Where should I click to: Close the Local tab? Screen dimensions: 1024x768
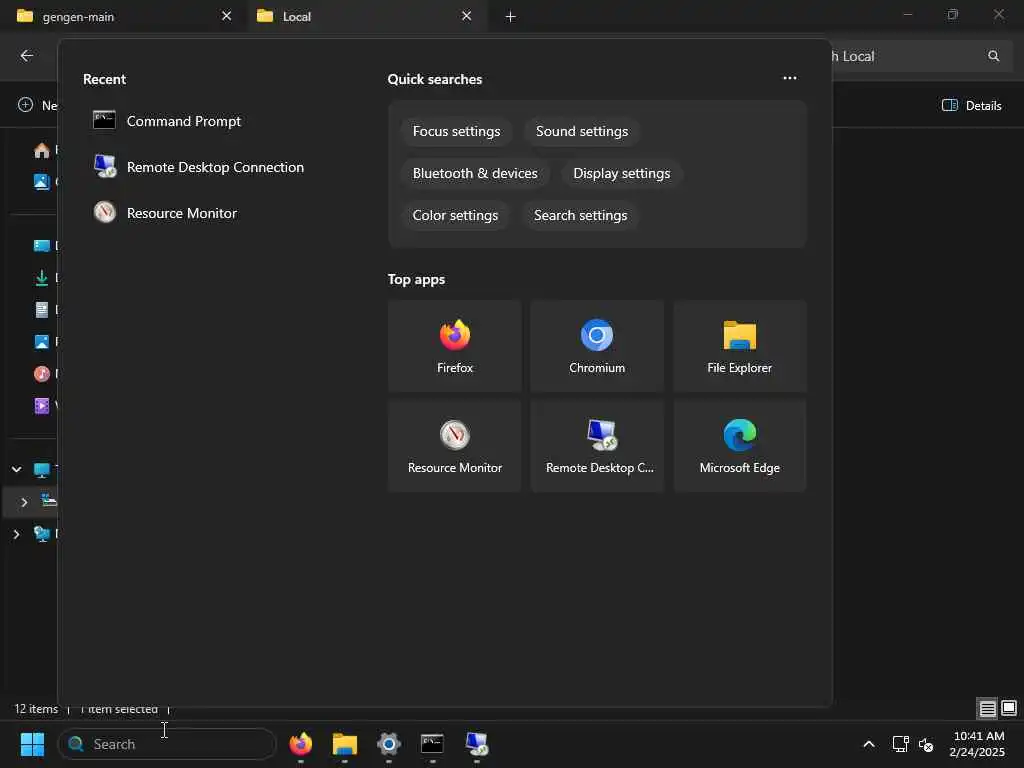466,16
